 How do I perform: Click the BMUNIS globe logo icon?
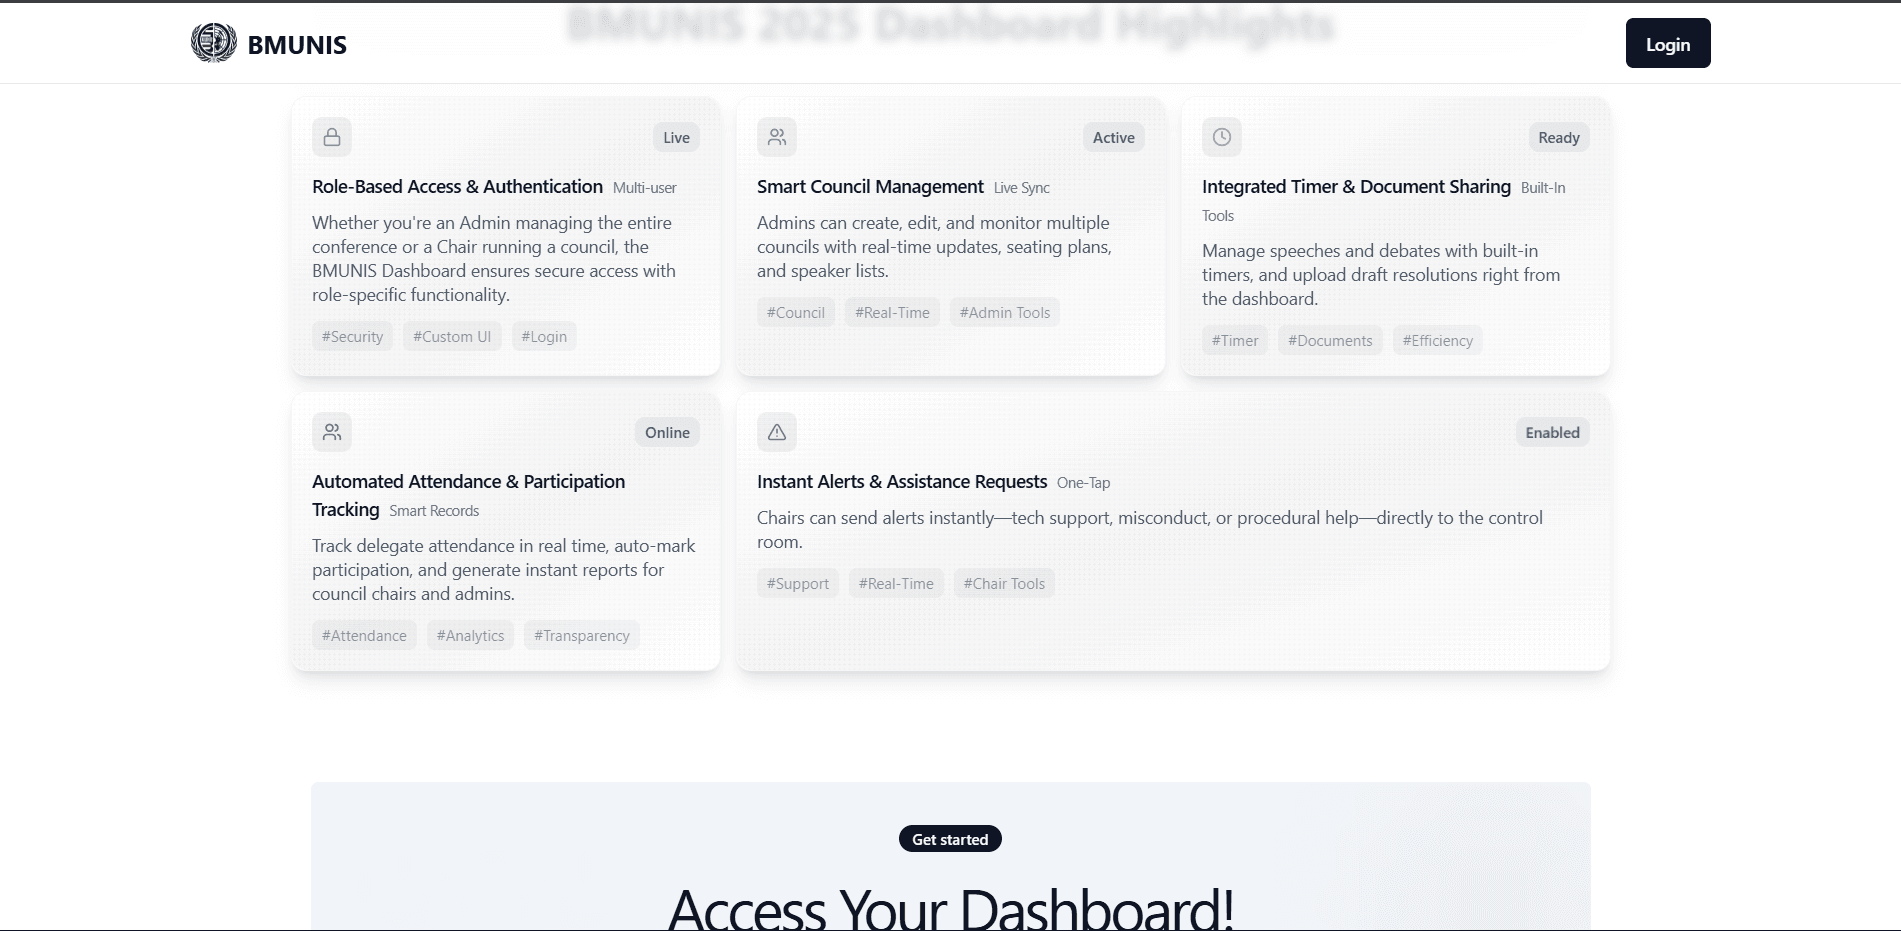point(214,43)
